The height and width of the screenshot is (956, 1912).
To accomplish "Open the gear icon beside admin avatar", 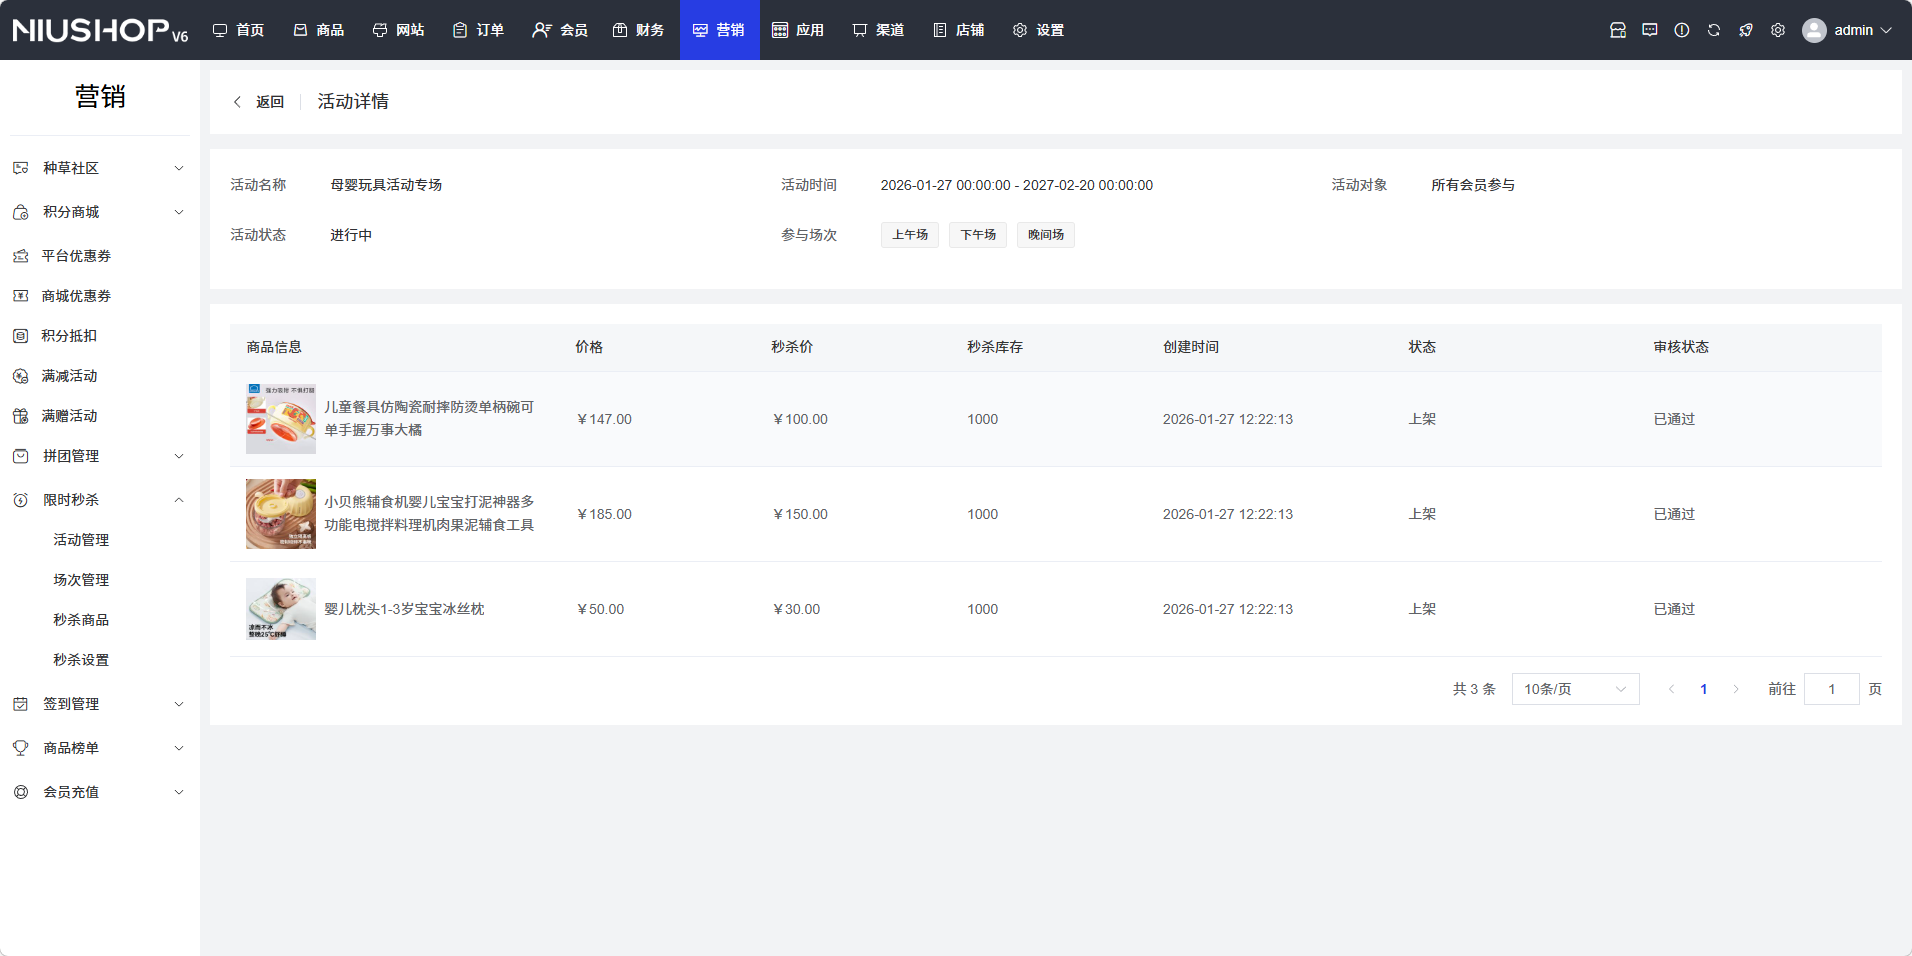I will 1777,30.
